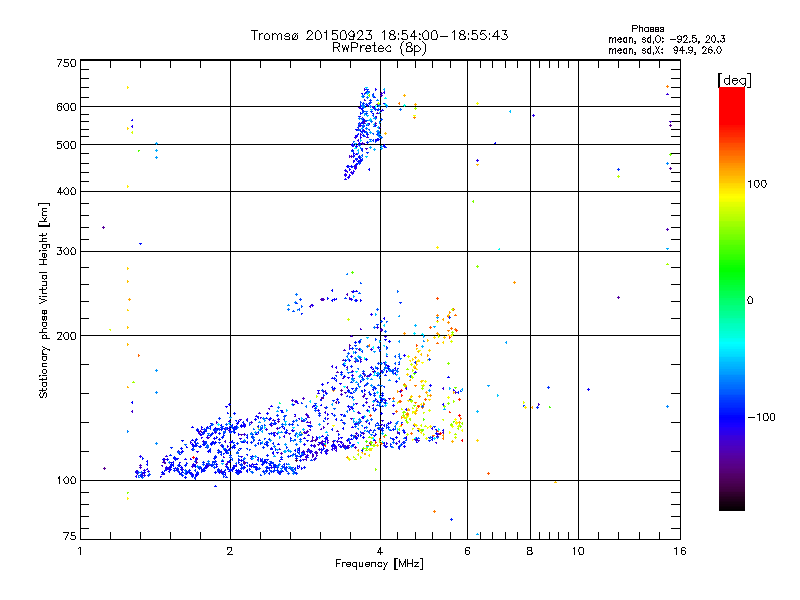The image size is (800, 600).
Task: Click the plot title 'Tromsø 20150923 18:54:00-18:55:43'
Action: click(379, 35)
